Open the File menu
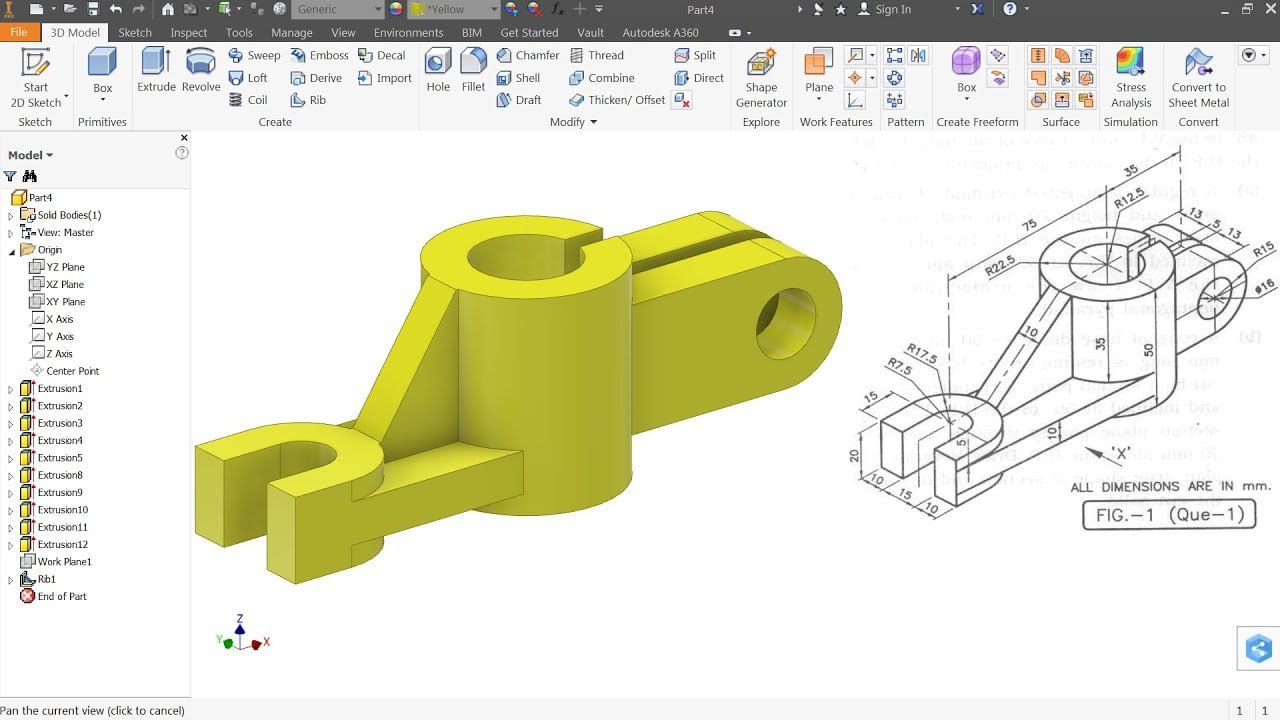This screenshot has height=720, width=1280. [x=19, y=32]
